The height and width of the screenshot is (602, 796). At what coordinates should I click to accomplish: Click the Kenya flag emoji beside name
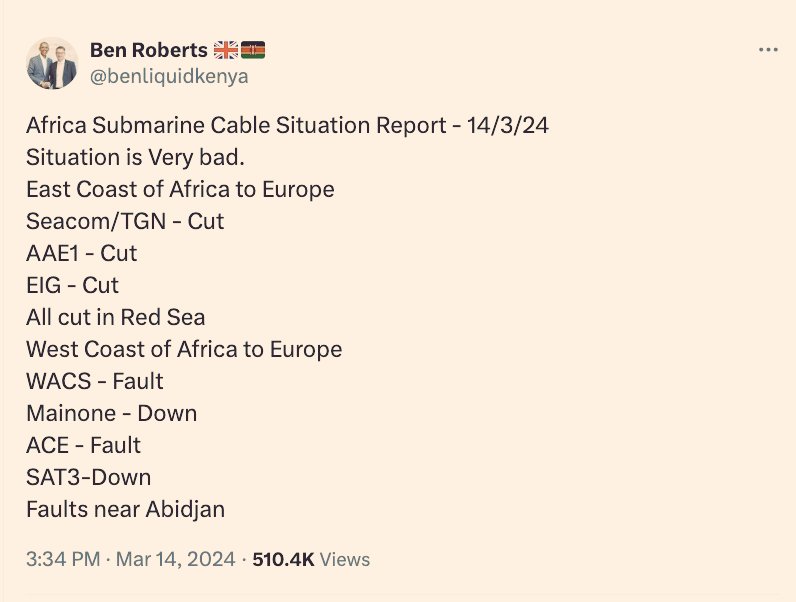[253, 50]
